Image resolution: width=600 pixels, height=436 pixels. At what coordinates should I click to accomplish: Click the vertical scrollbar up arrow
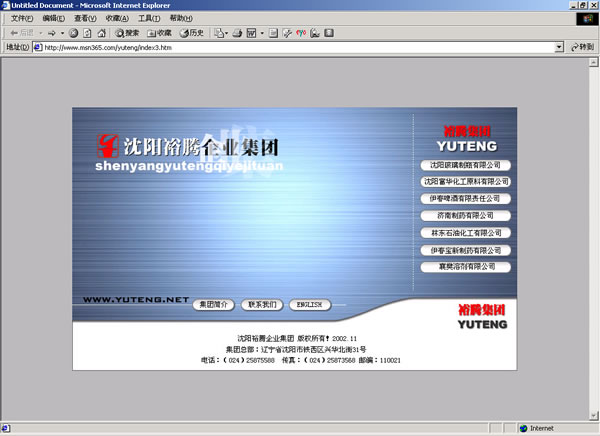593,62
